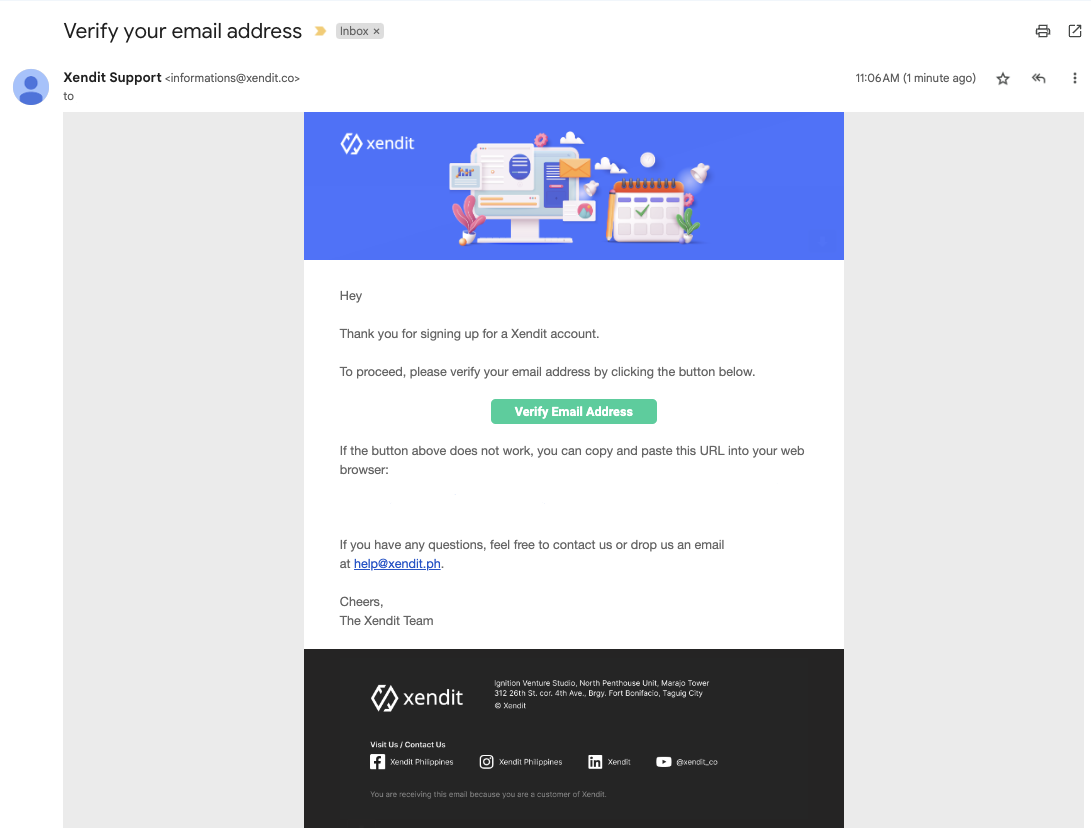
Task: Click the YouTube icon in footer
Action: tap(664, 762)
